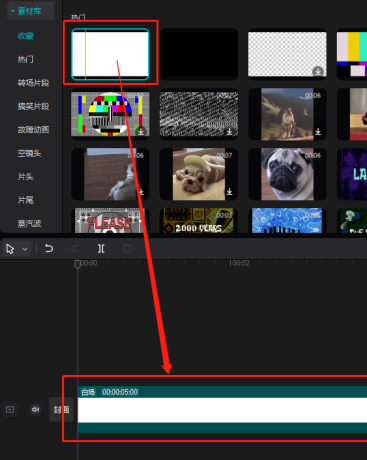Viewport: 367px width, 460px height.
Task: Open the 热门 popular category
Action: 26,59
